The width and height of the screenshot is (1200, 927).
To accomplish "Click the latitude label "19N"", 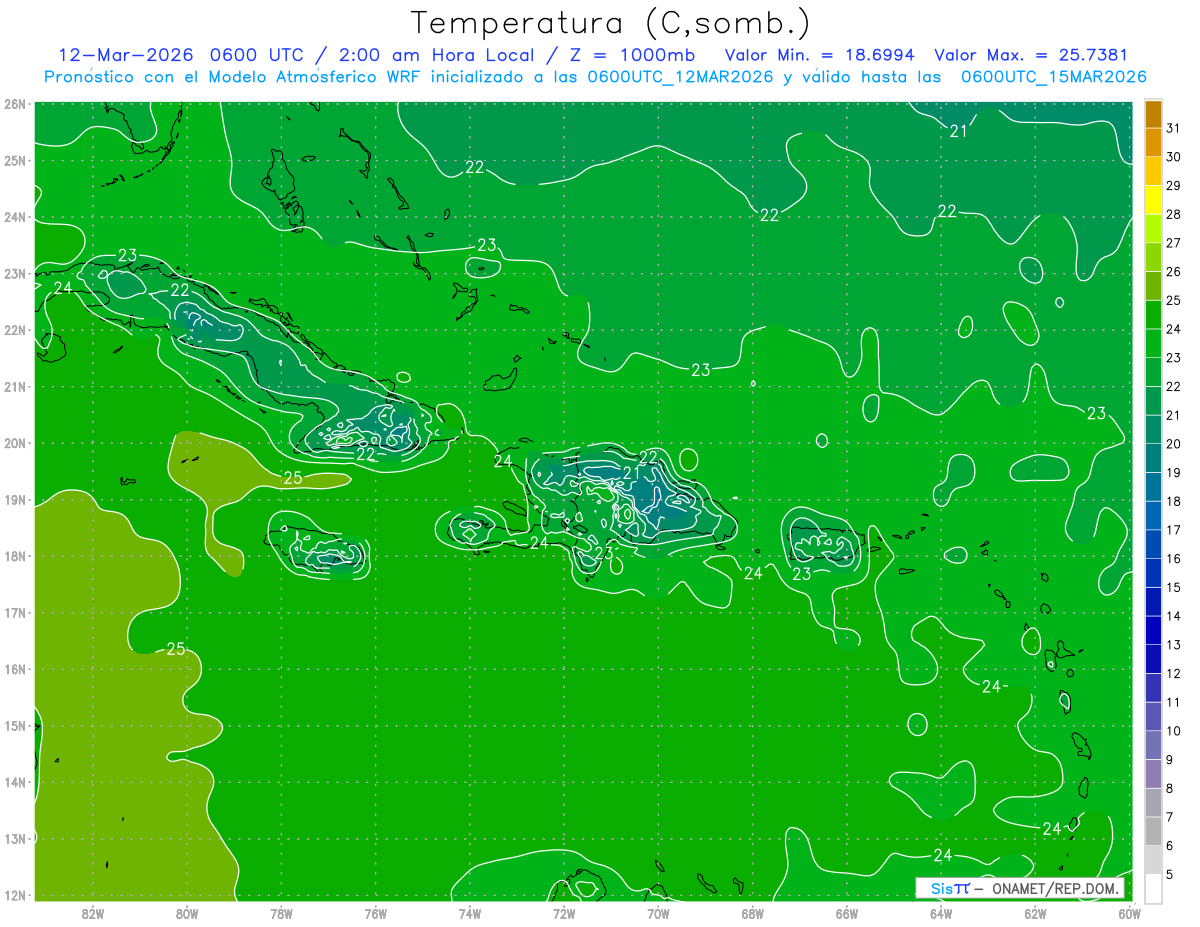I will click(x=15, y=500).
